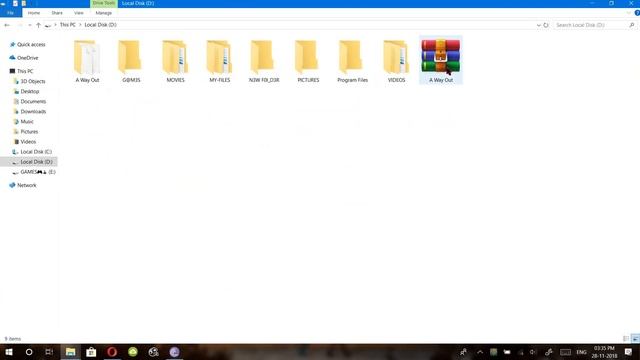The width and height of the screenshot is (640, 360).
Task: Go back with the back arrow
Action: [7, 25]
